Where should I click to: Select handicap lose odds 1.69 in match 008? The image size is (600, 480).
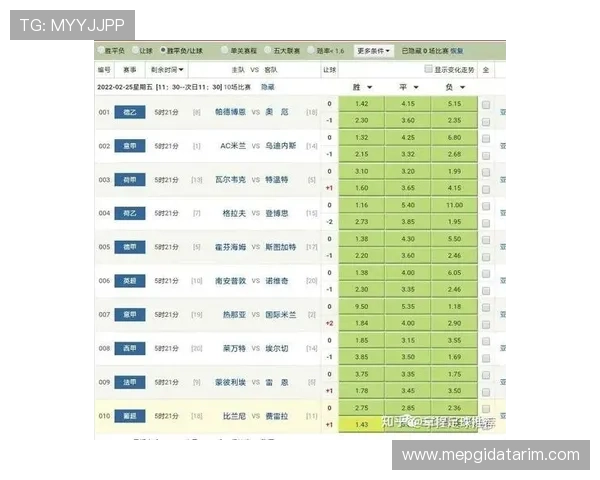(x=454, y=357)
